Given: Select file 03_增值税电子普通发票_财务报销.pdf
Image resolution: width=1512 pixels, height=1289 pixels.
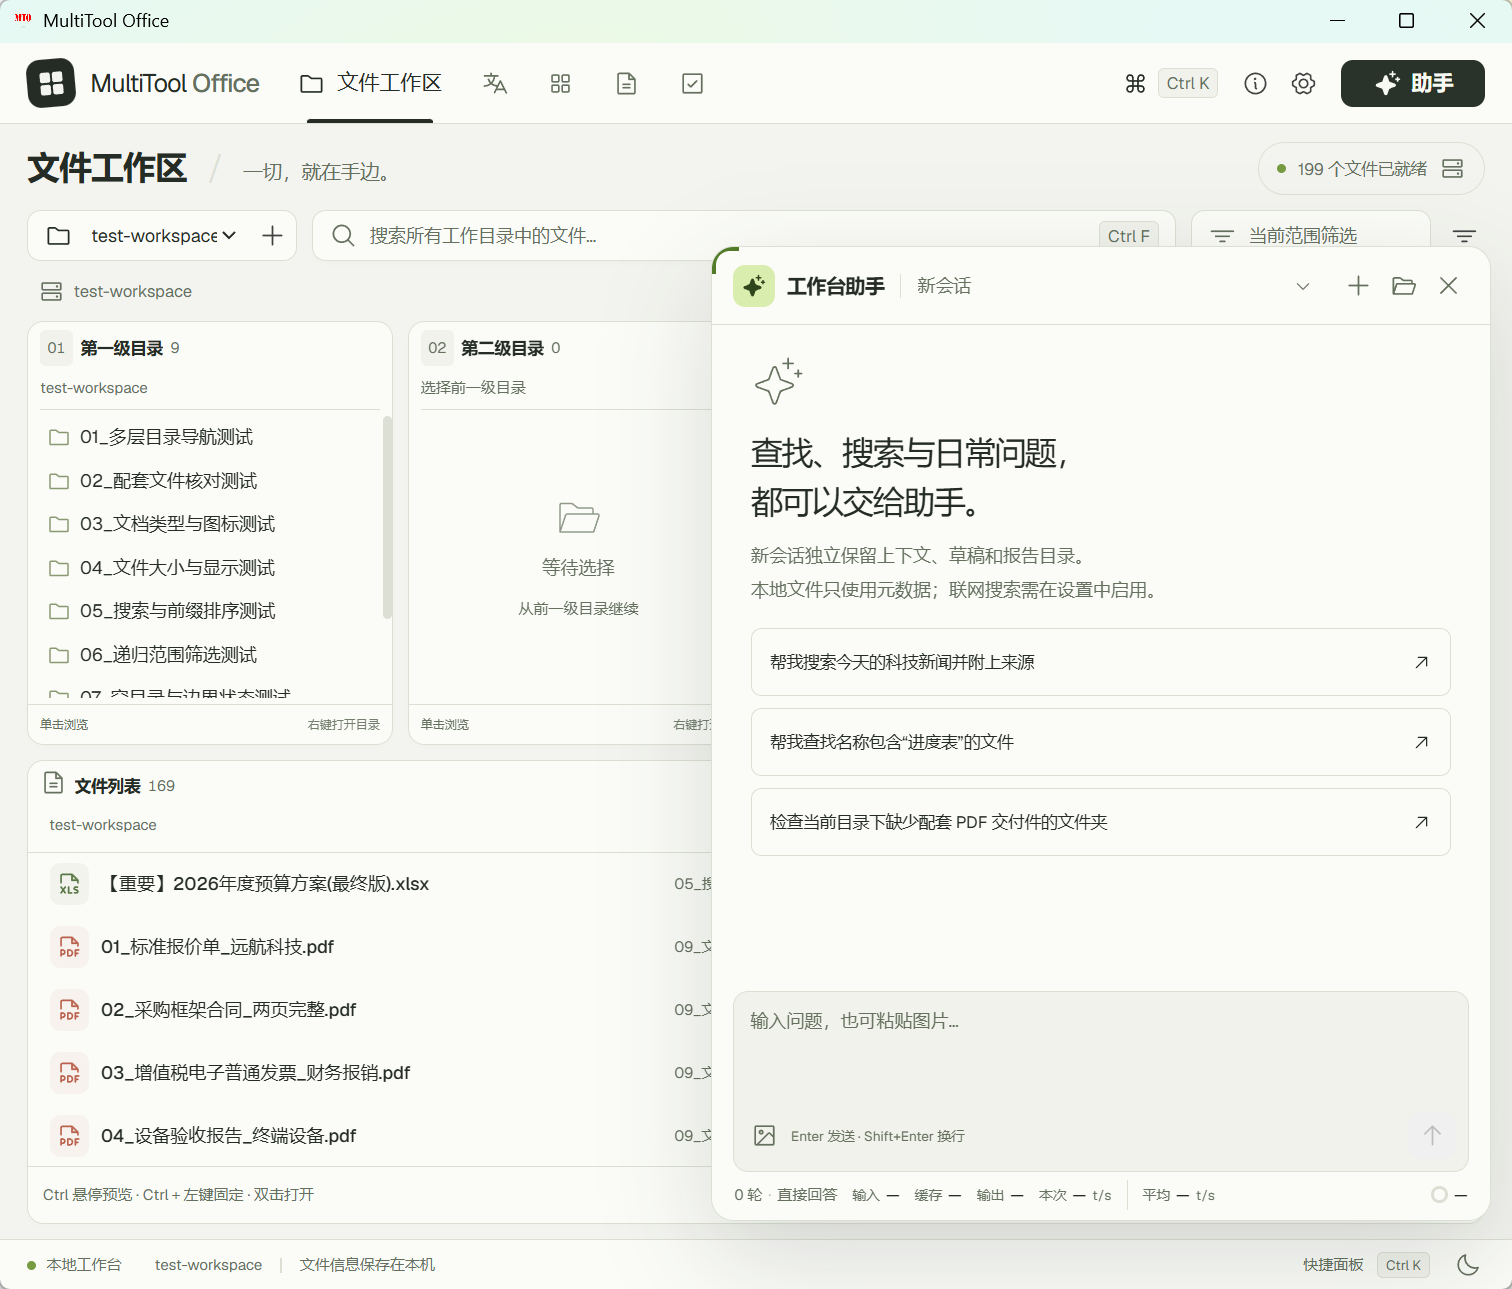Looking at the screenshot, I should pos(370,1073).
